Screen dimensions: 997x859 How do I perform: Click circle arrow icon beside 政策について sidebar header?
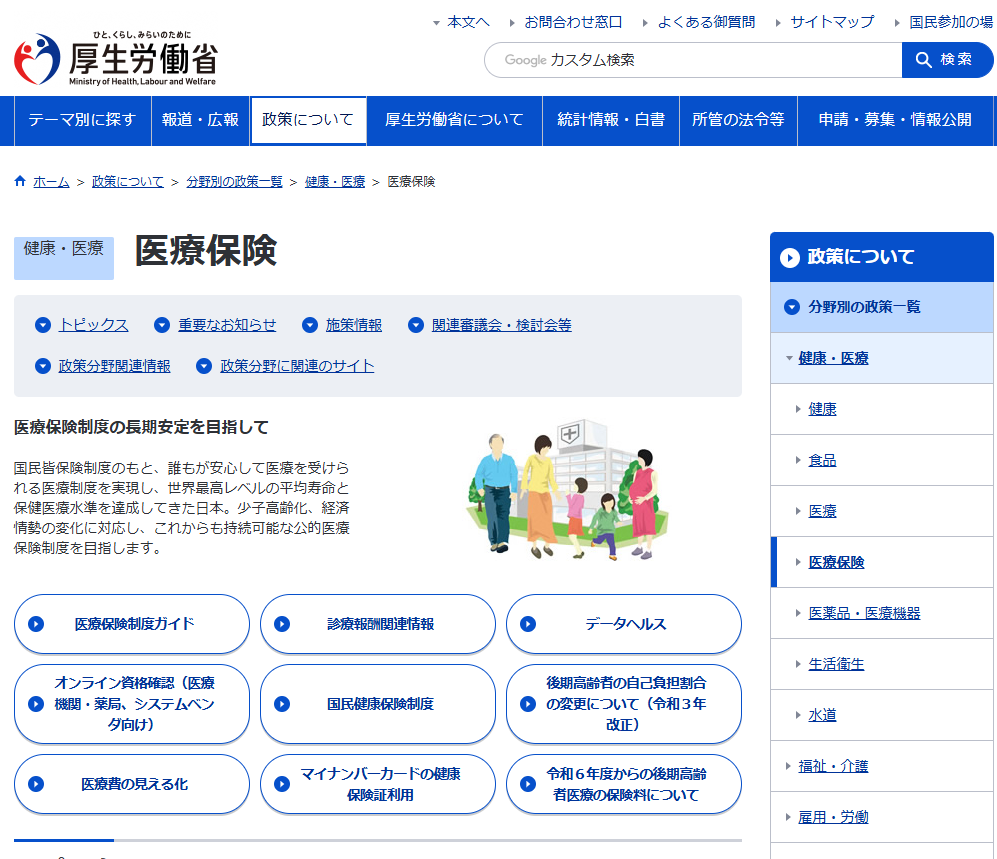790,257
